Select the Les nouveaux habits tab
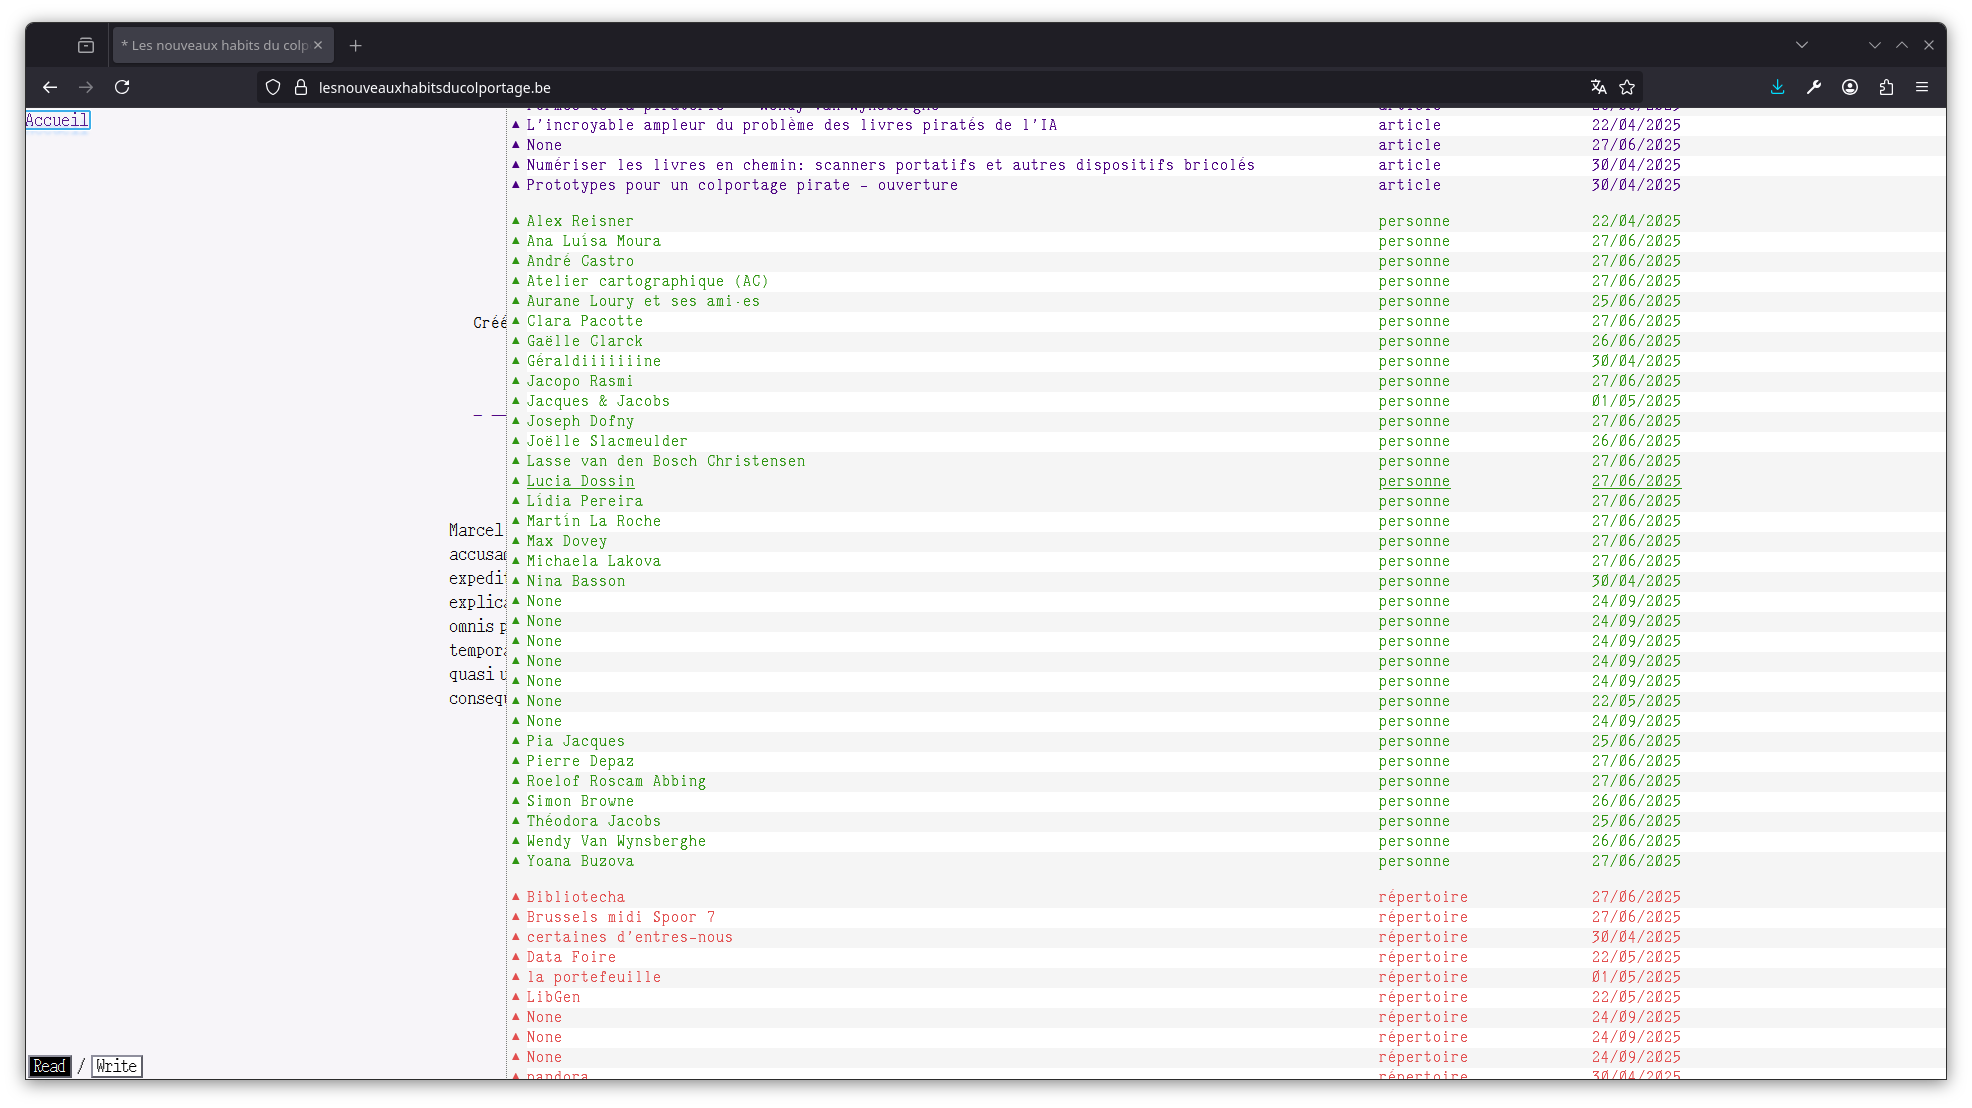 215,45
